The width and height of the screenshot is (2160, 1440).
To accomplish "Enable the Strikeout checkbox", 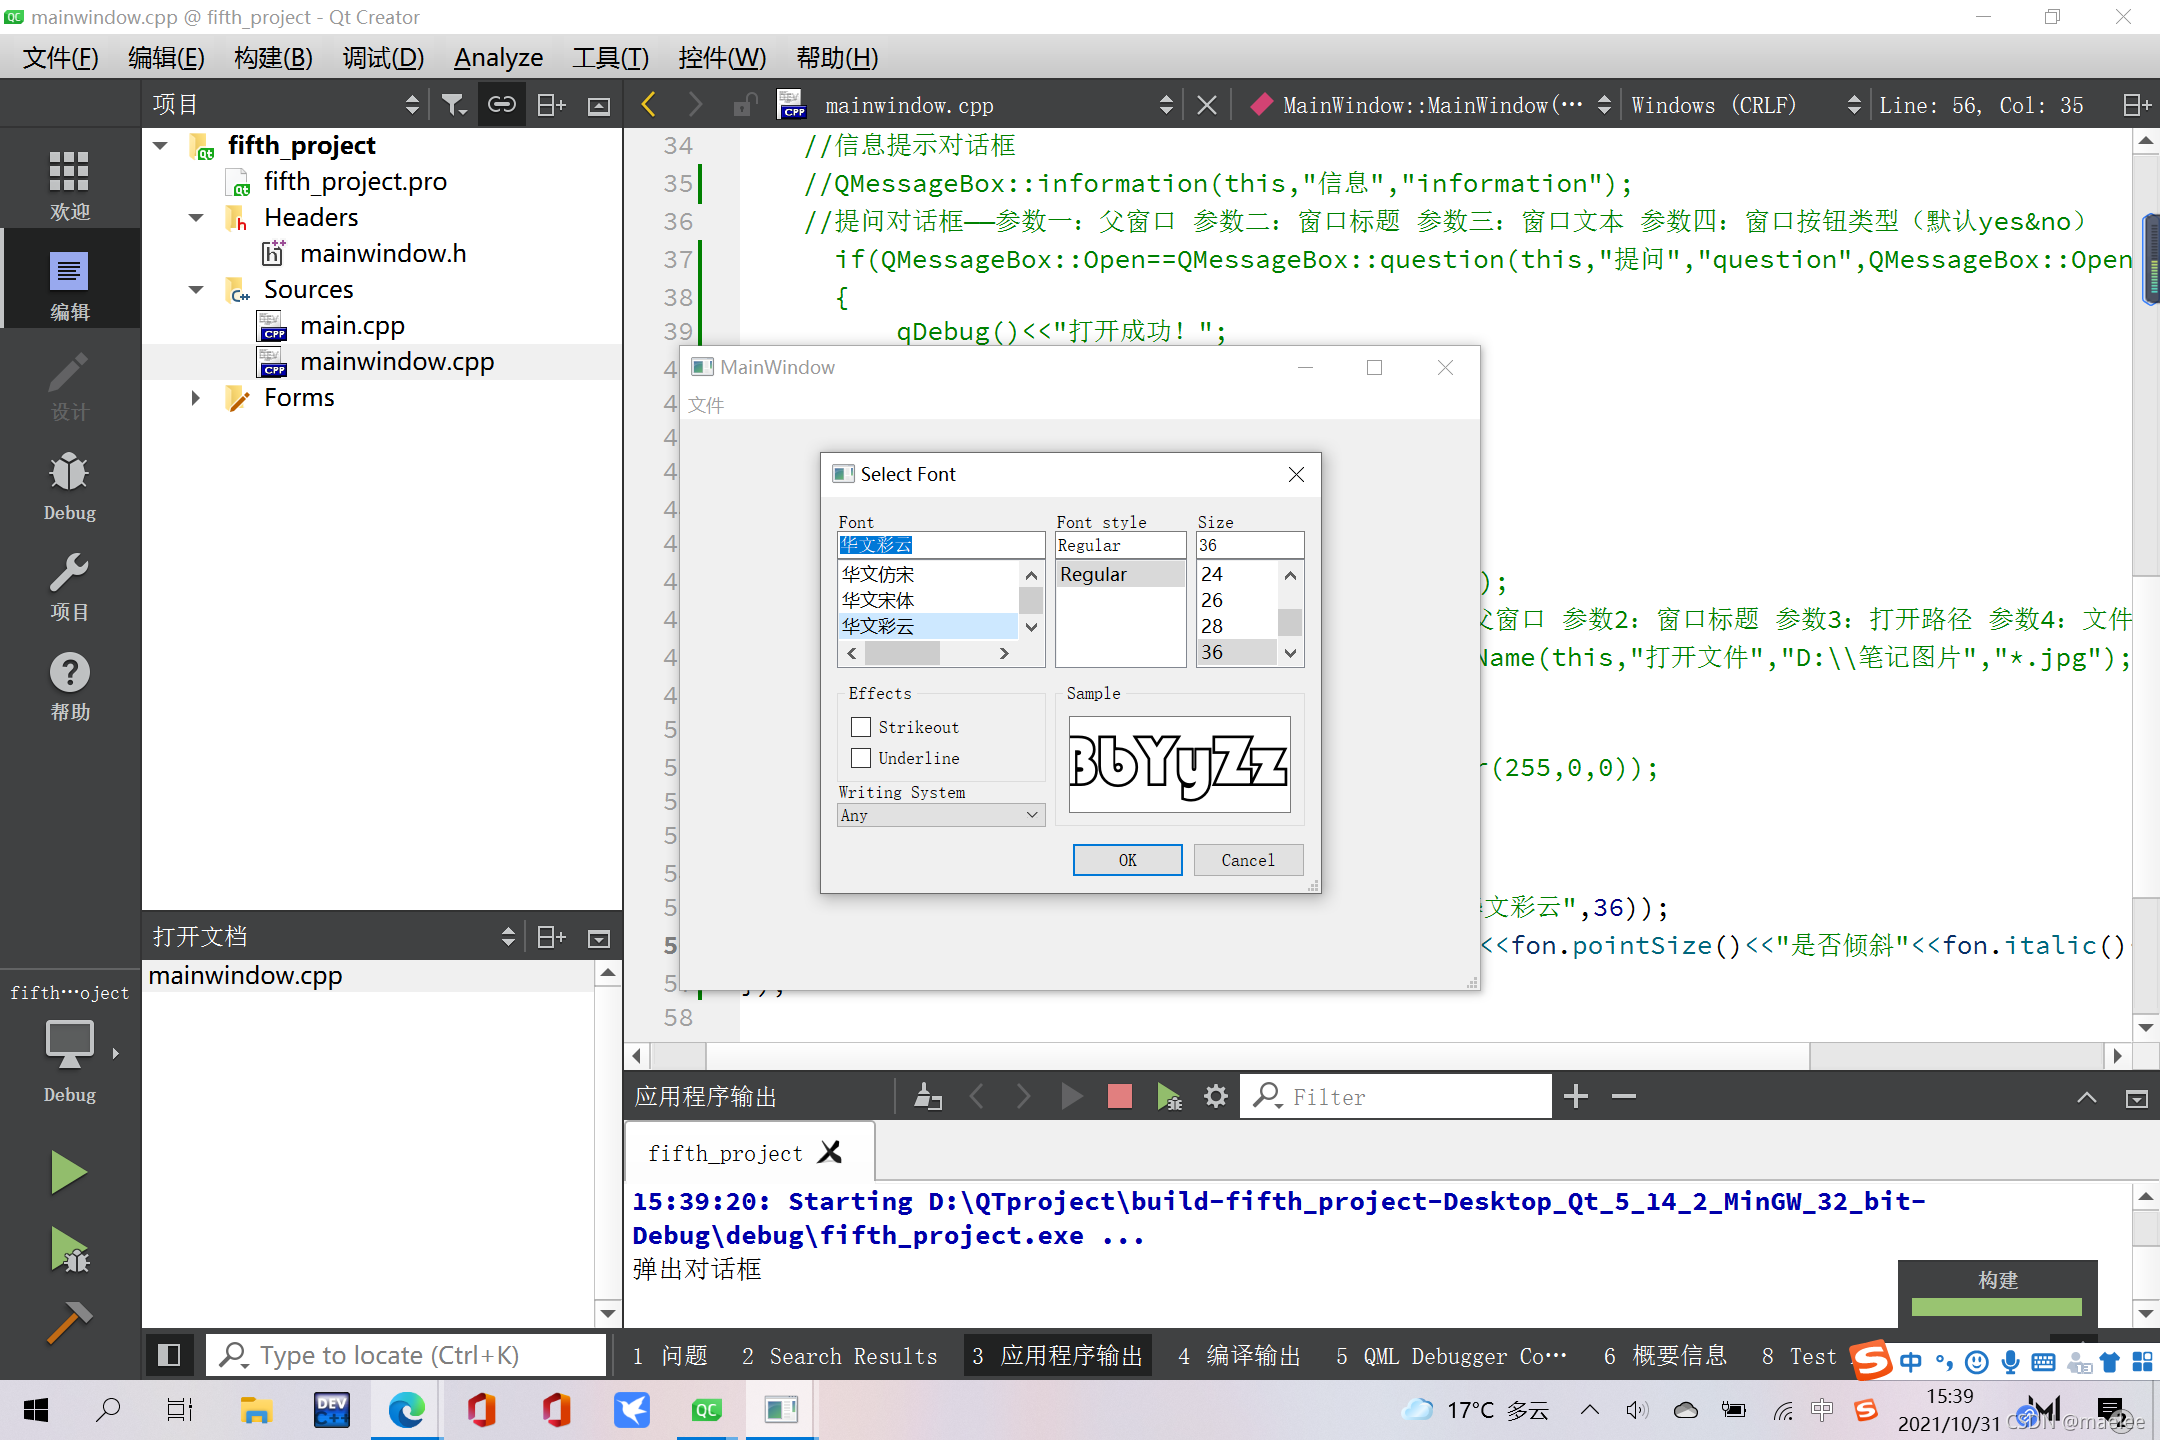I will [861, 727].
